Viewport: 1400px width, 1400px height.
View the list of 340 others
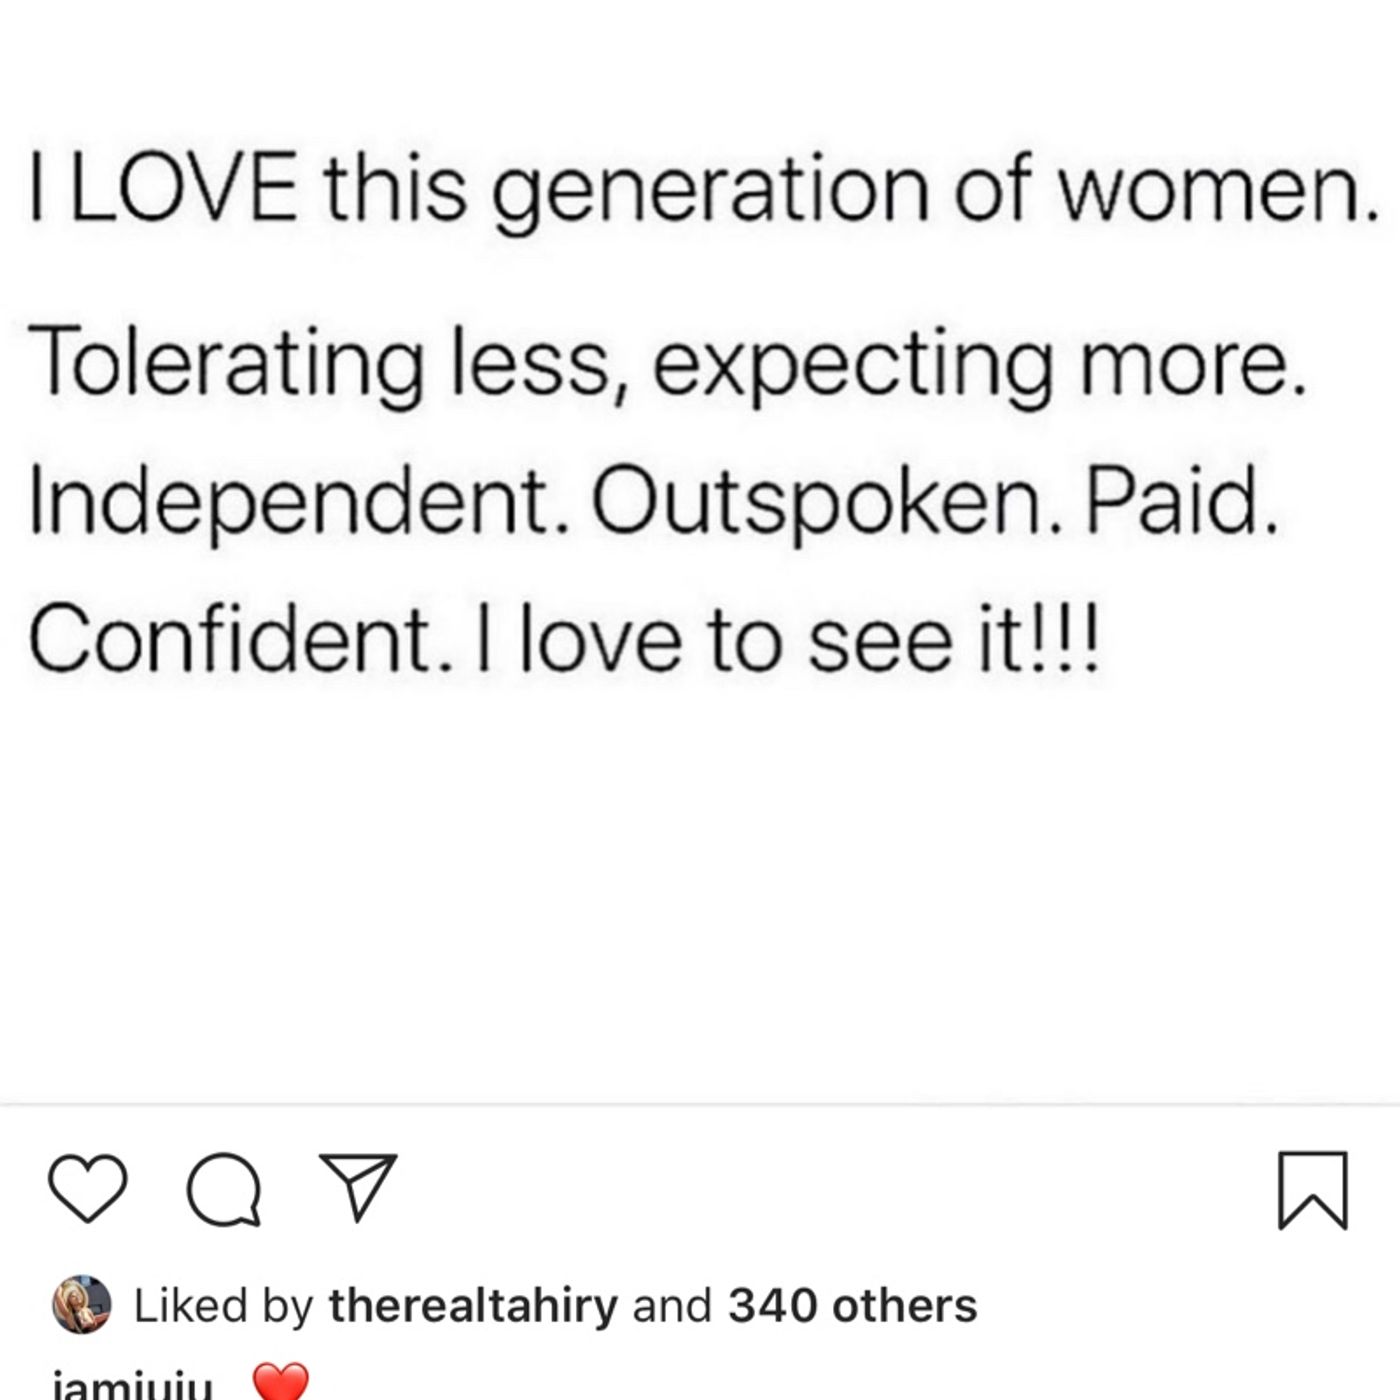(x=852, y=1305)
